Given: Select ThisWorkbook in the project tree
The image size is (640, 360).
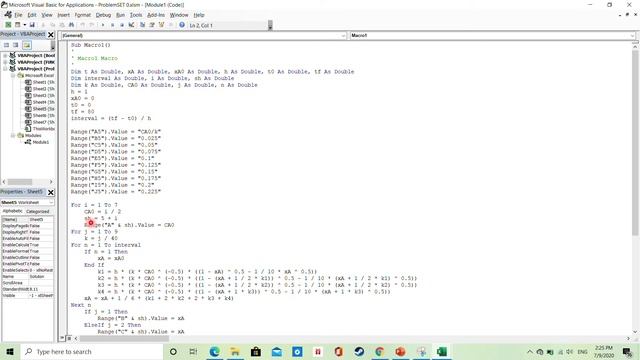Looking at the screenshot, I should (x=40, y=129).
